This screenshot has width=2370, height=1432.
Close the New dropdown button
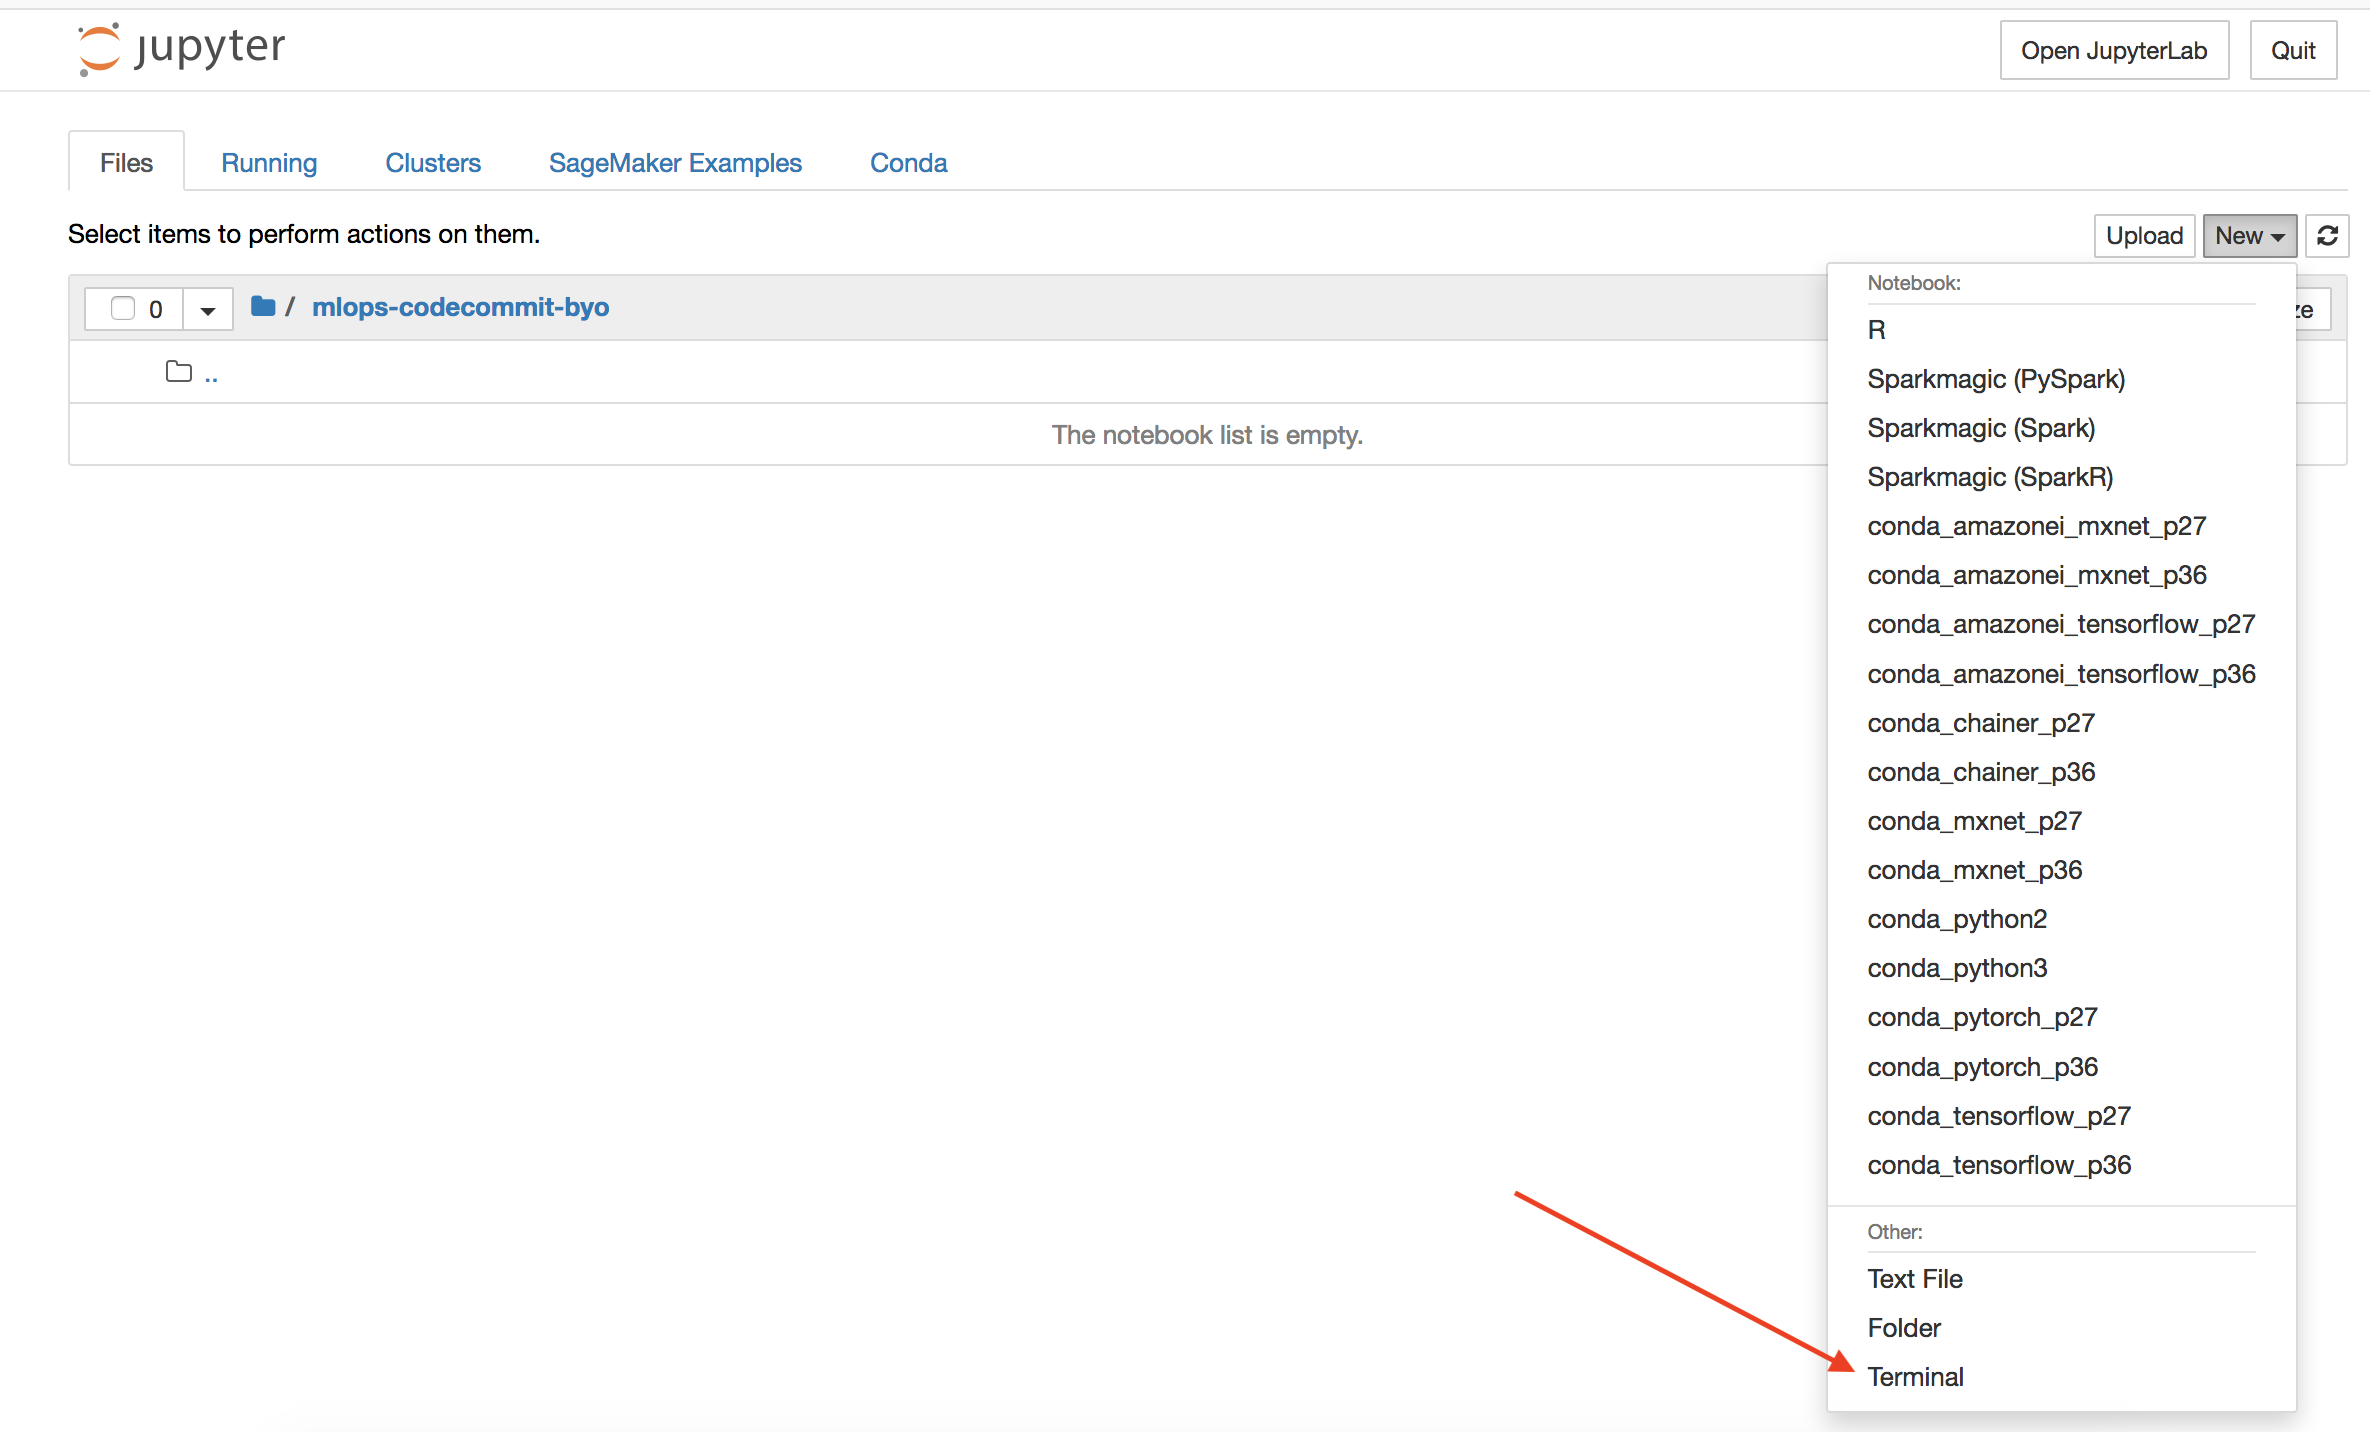[x=2249, y=236]
